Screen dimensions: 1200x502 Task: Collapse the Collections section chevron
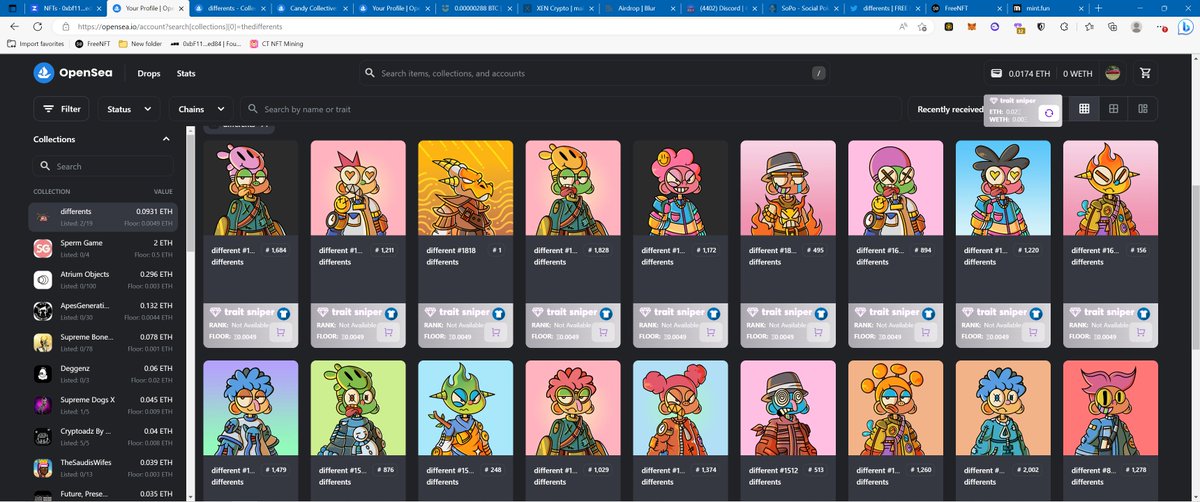point(166,139)
